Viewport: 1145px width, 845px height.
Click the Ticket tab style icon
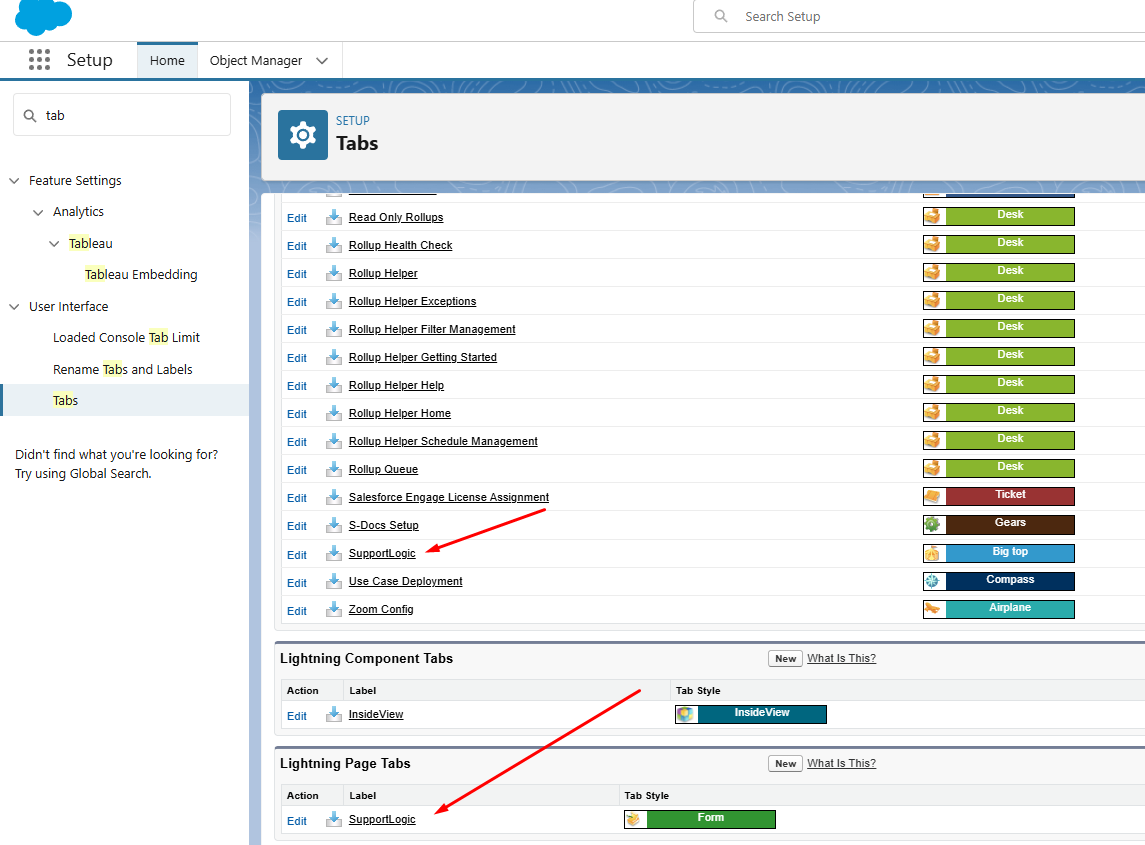click(933, 496)
